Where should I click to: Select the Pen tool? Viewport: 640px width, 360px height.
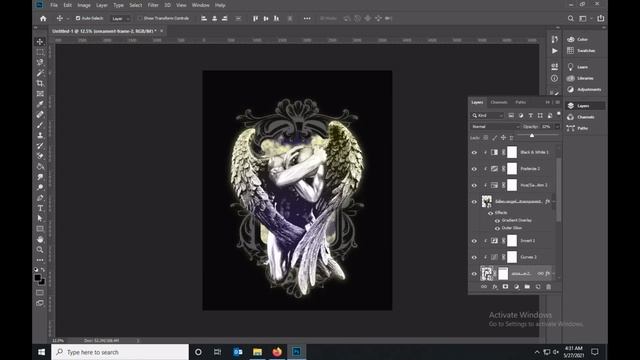(x=40, y=198)
